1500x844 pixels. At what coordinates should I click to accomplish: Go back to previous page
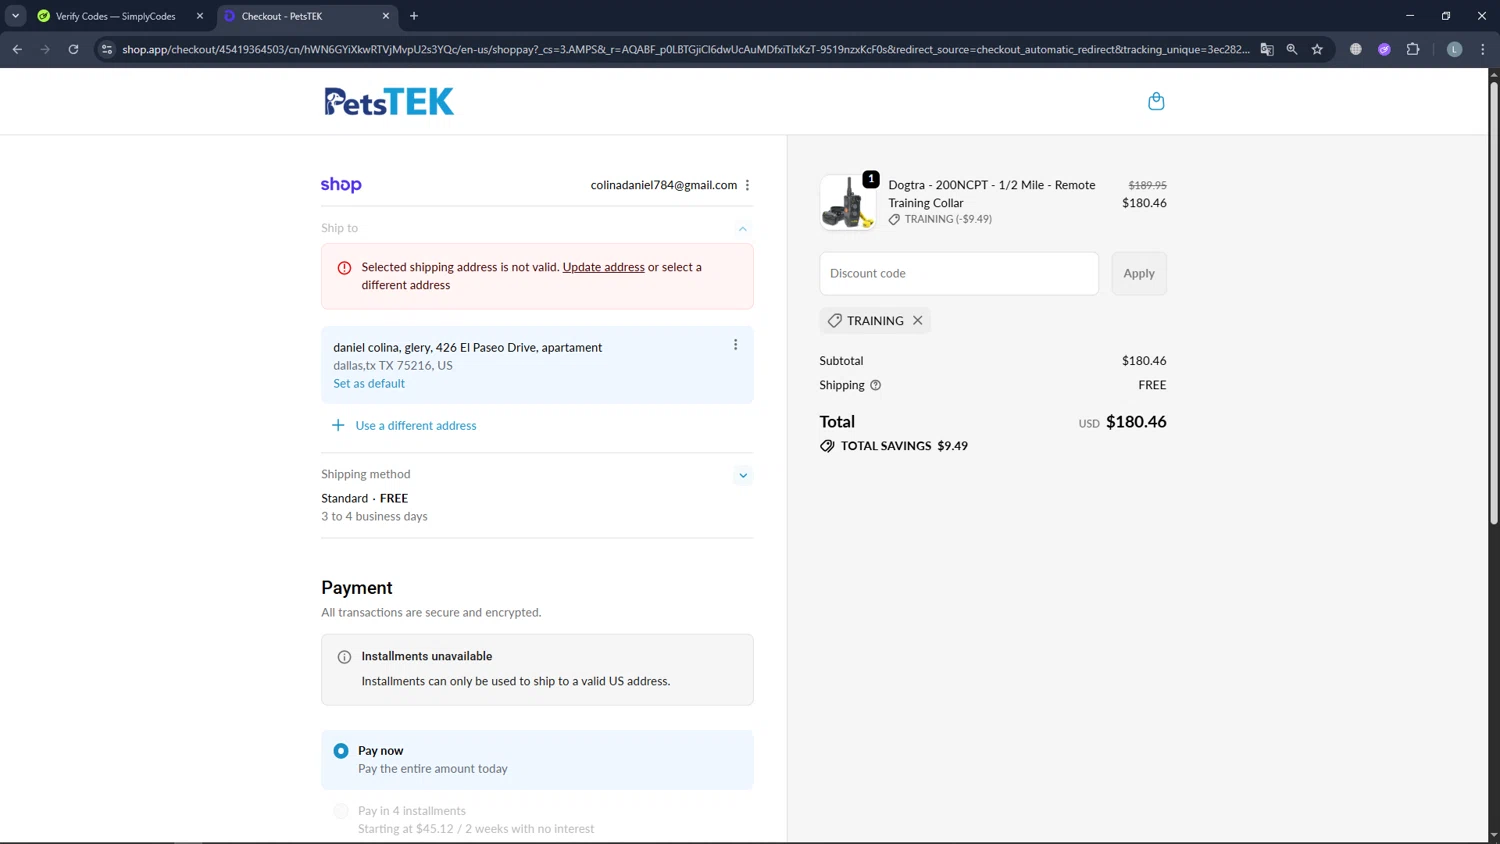tap(17, 49)
